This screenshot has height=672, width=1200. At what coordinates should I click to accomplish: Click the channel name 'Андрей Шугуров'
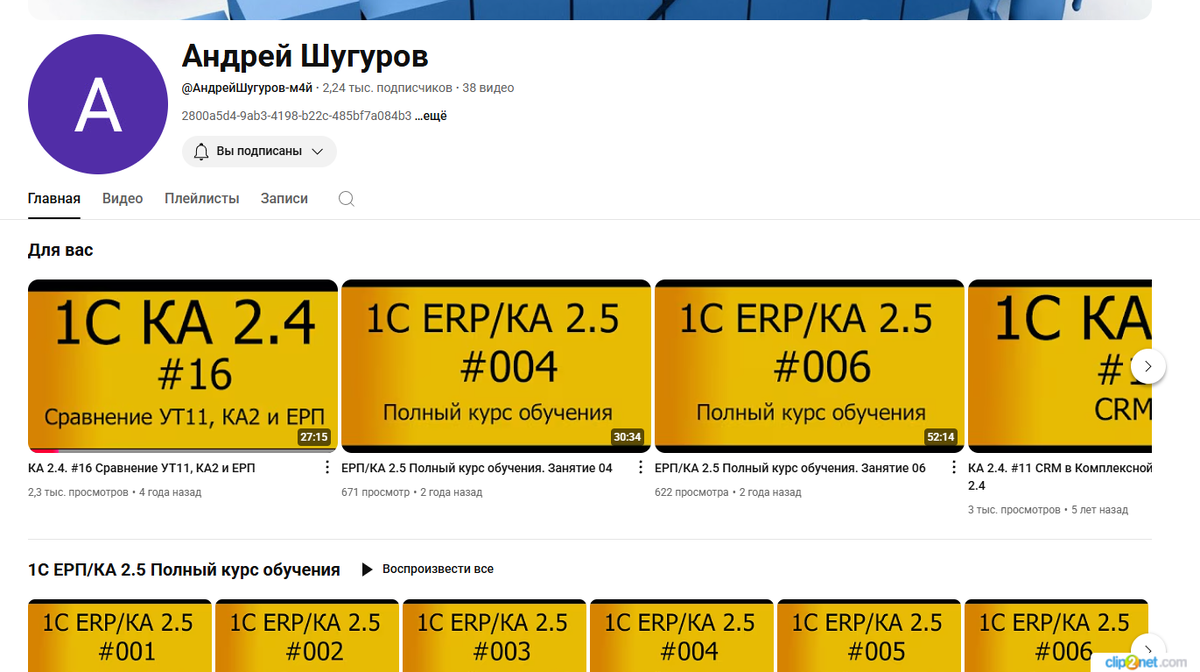[305, 56]
